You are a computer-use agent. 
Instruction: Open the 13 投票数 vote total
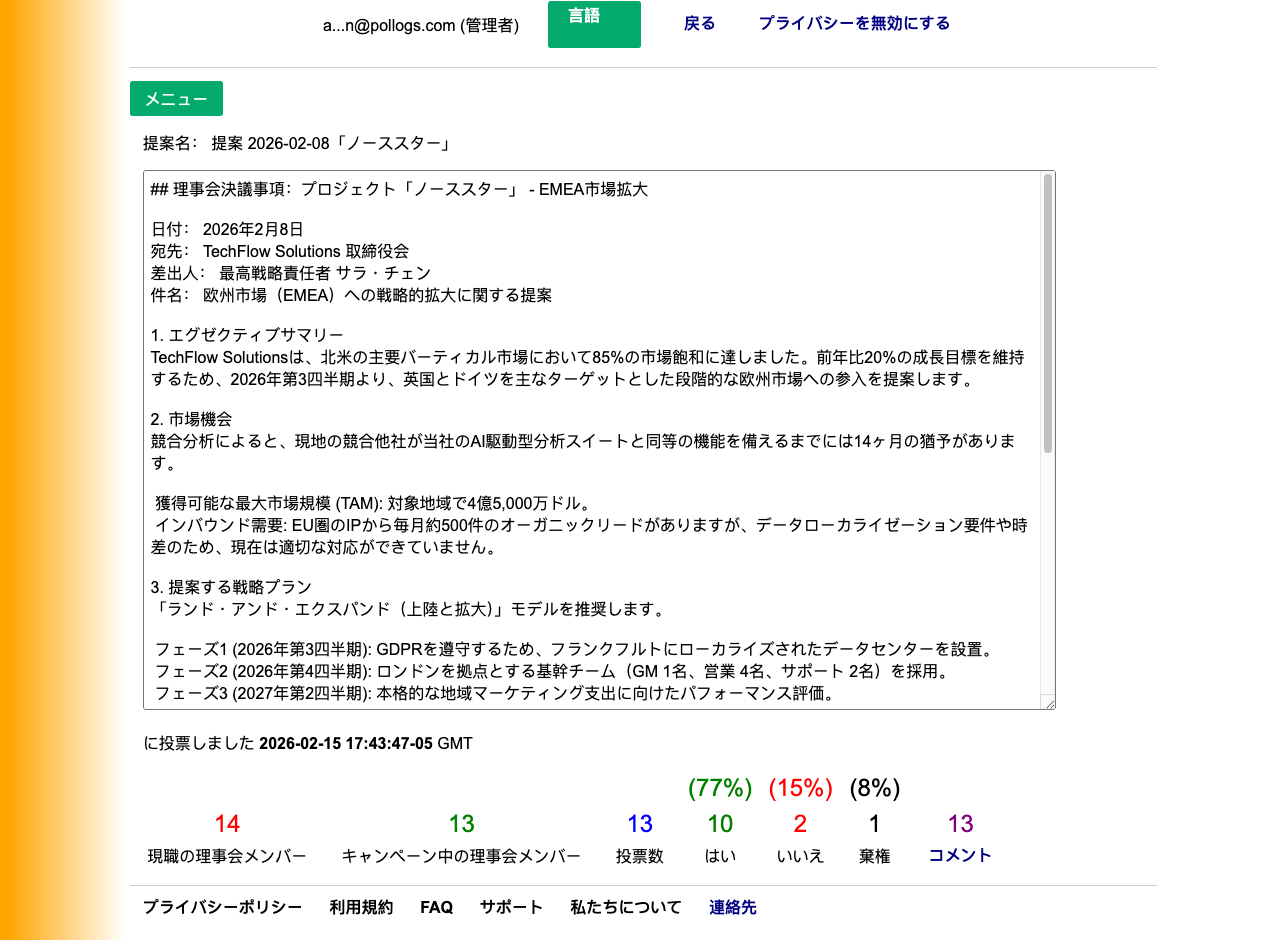click(x=640, y=824)
